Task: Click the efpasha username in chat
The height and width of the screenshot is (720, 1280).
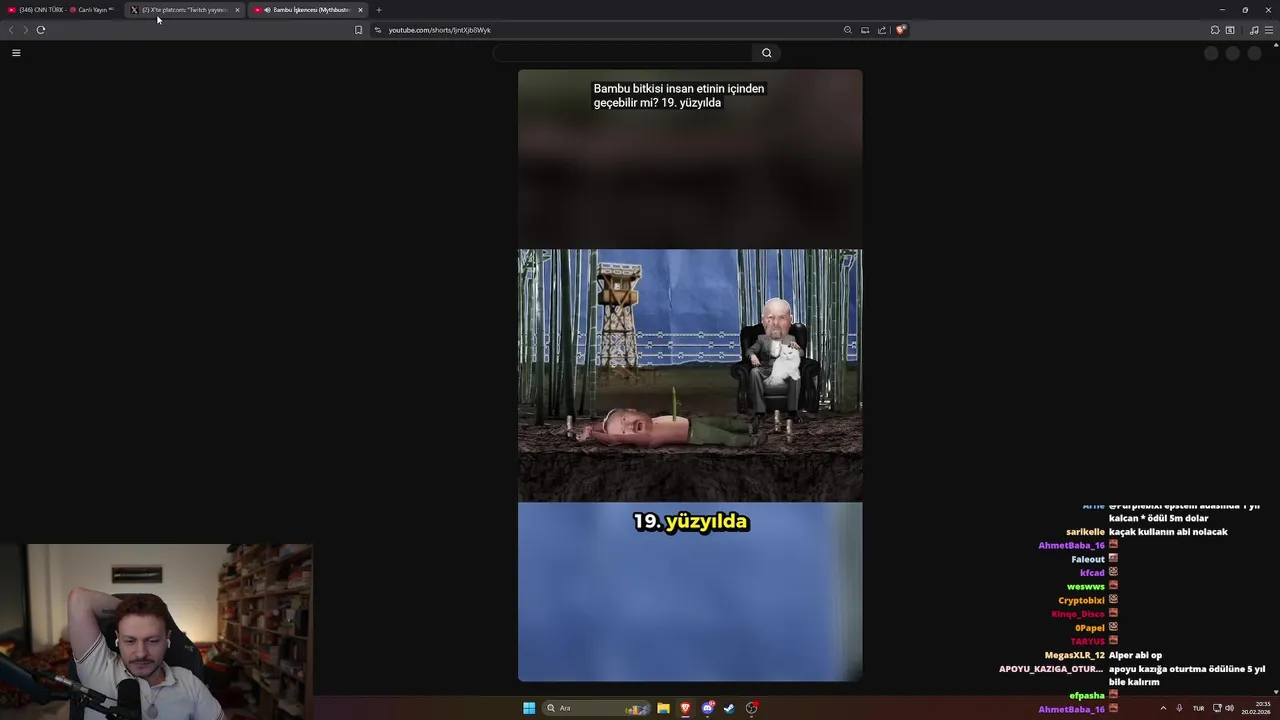Action: coord(1087,696)
